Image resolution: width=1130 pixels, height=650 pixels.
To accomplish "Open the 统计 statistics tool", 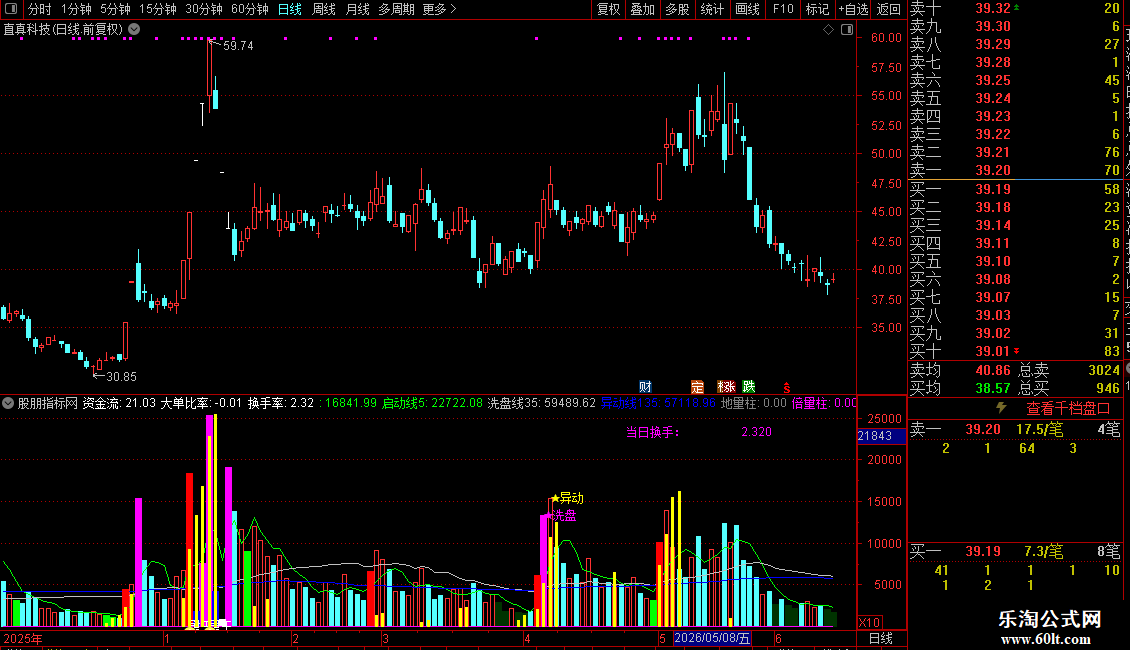I will pyautogui.click(x=712, y=9).
